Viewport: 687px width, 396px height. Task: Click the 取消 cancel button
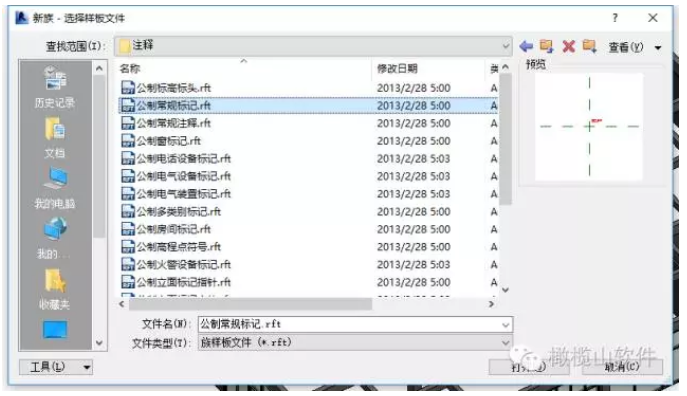coord(622,367)
